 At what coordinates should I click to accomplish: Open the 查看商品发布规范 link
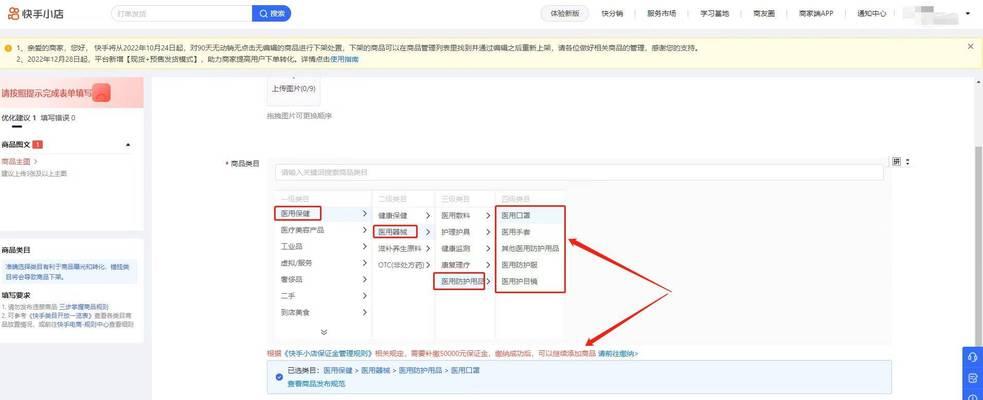pyautogui.click(x=316, y=383)
